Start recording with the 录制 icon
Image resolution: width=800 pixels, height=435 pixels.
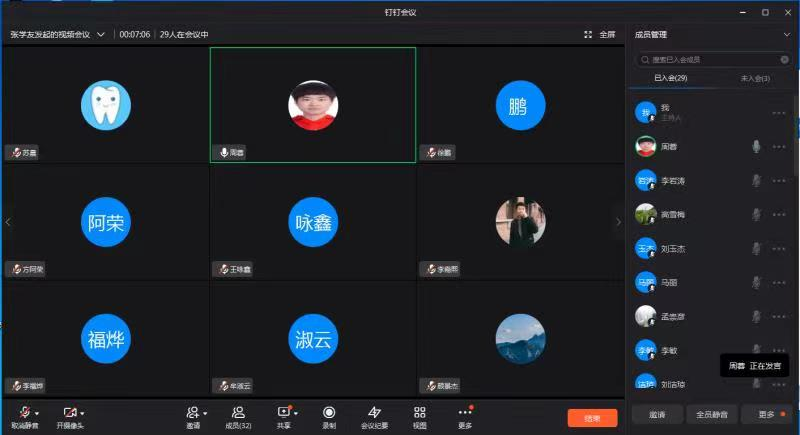[329, 412]
